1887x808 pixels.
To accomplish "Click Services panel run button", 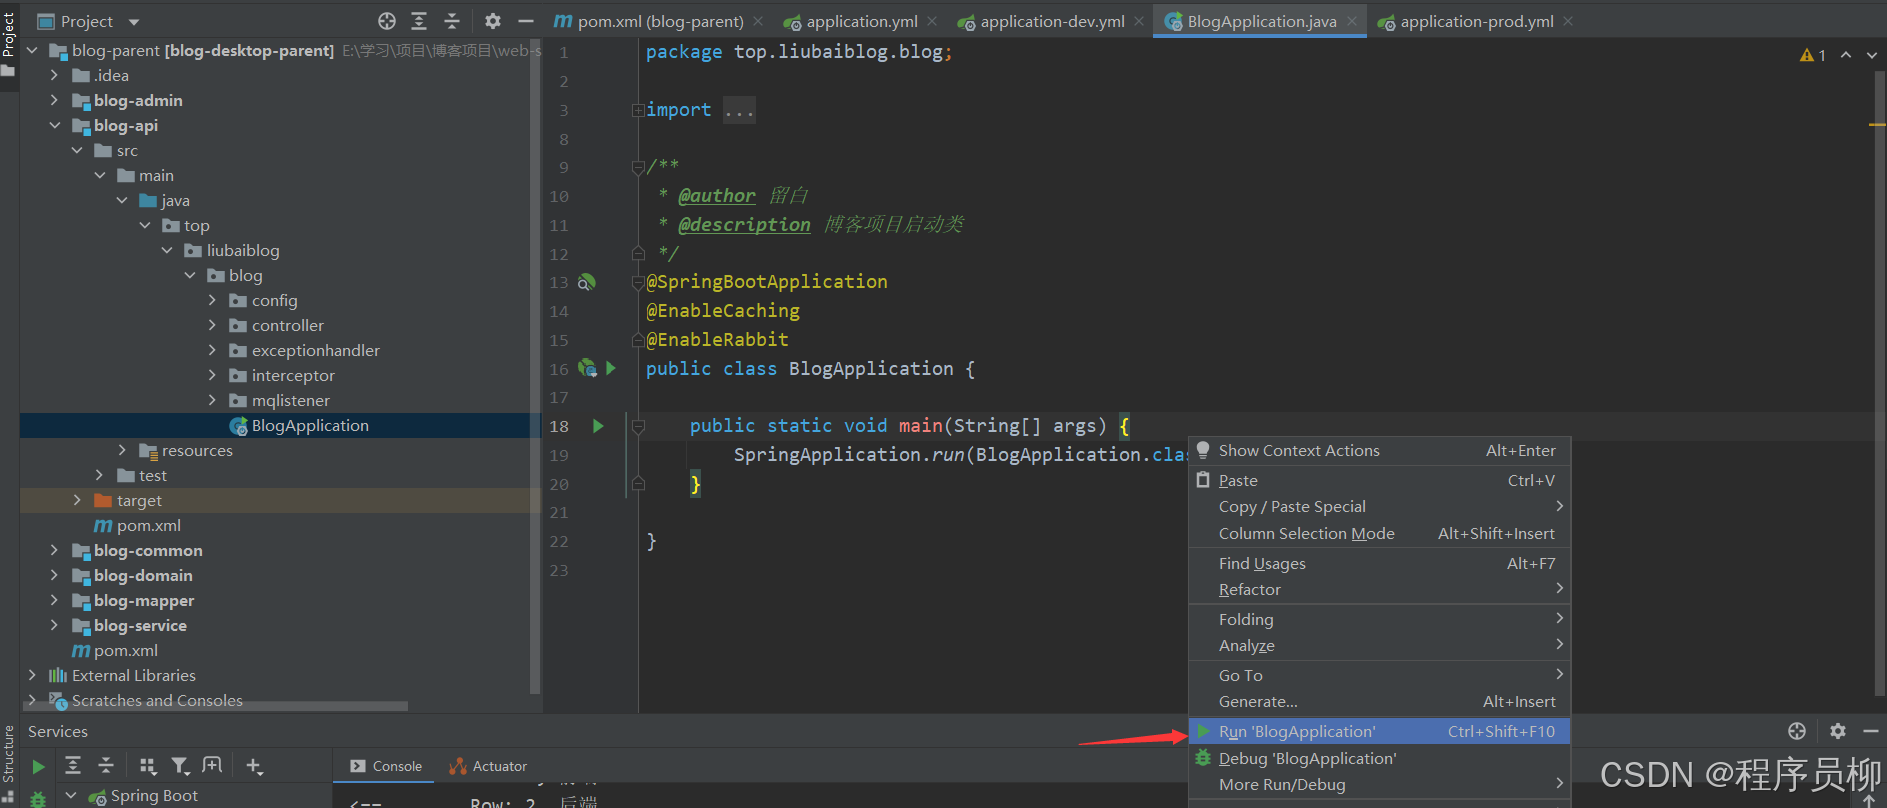I will (38, 766).
